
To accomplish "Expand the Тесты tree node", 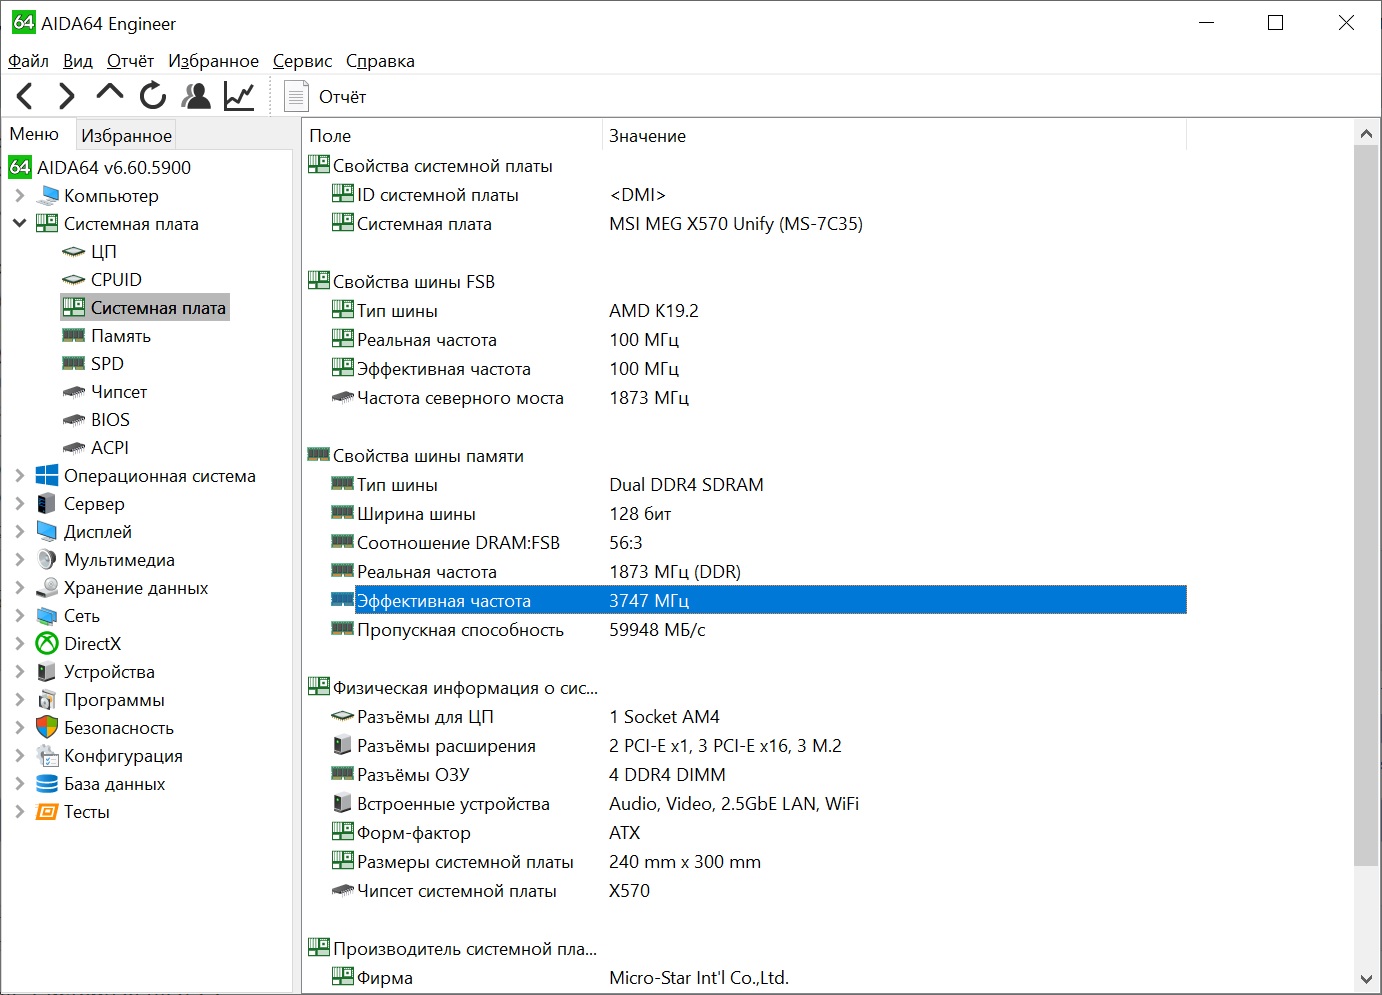I will pos(19,812).
